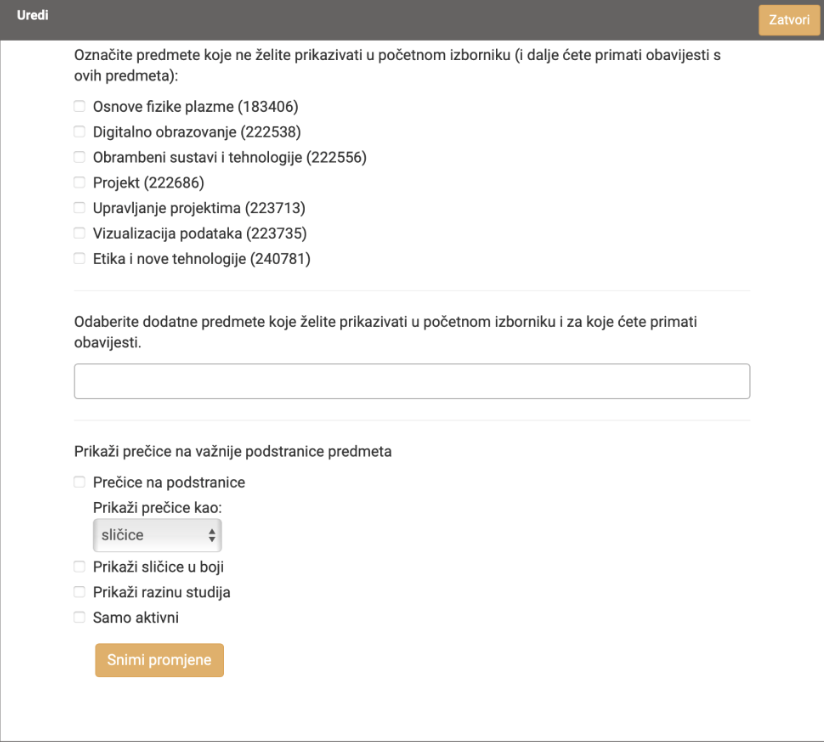The width and height of the screenshot is (824, 742).
Task: Enable Prikaži razinu studija option
Action: pos(79,592)
